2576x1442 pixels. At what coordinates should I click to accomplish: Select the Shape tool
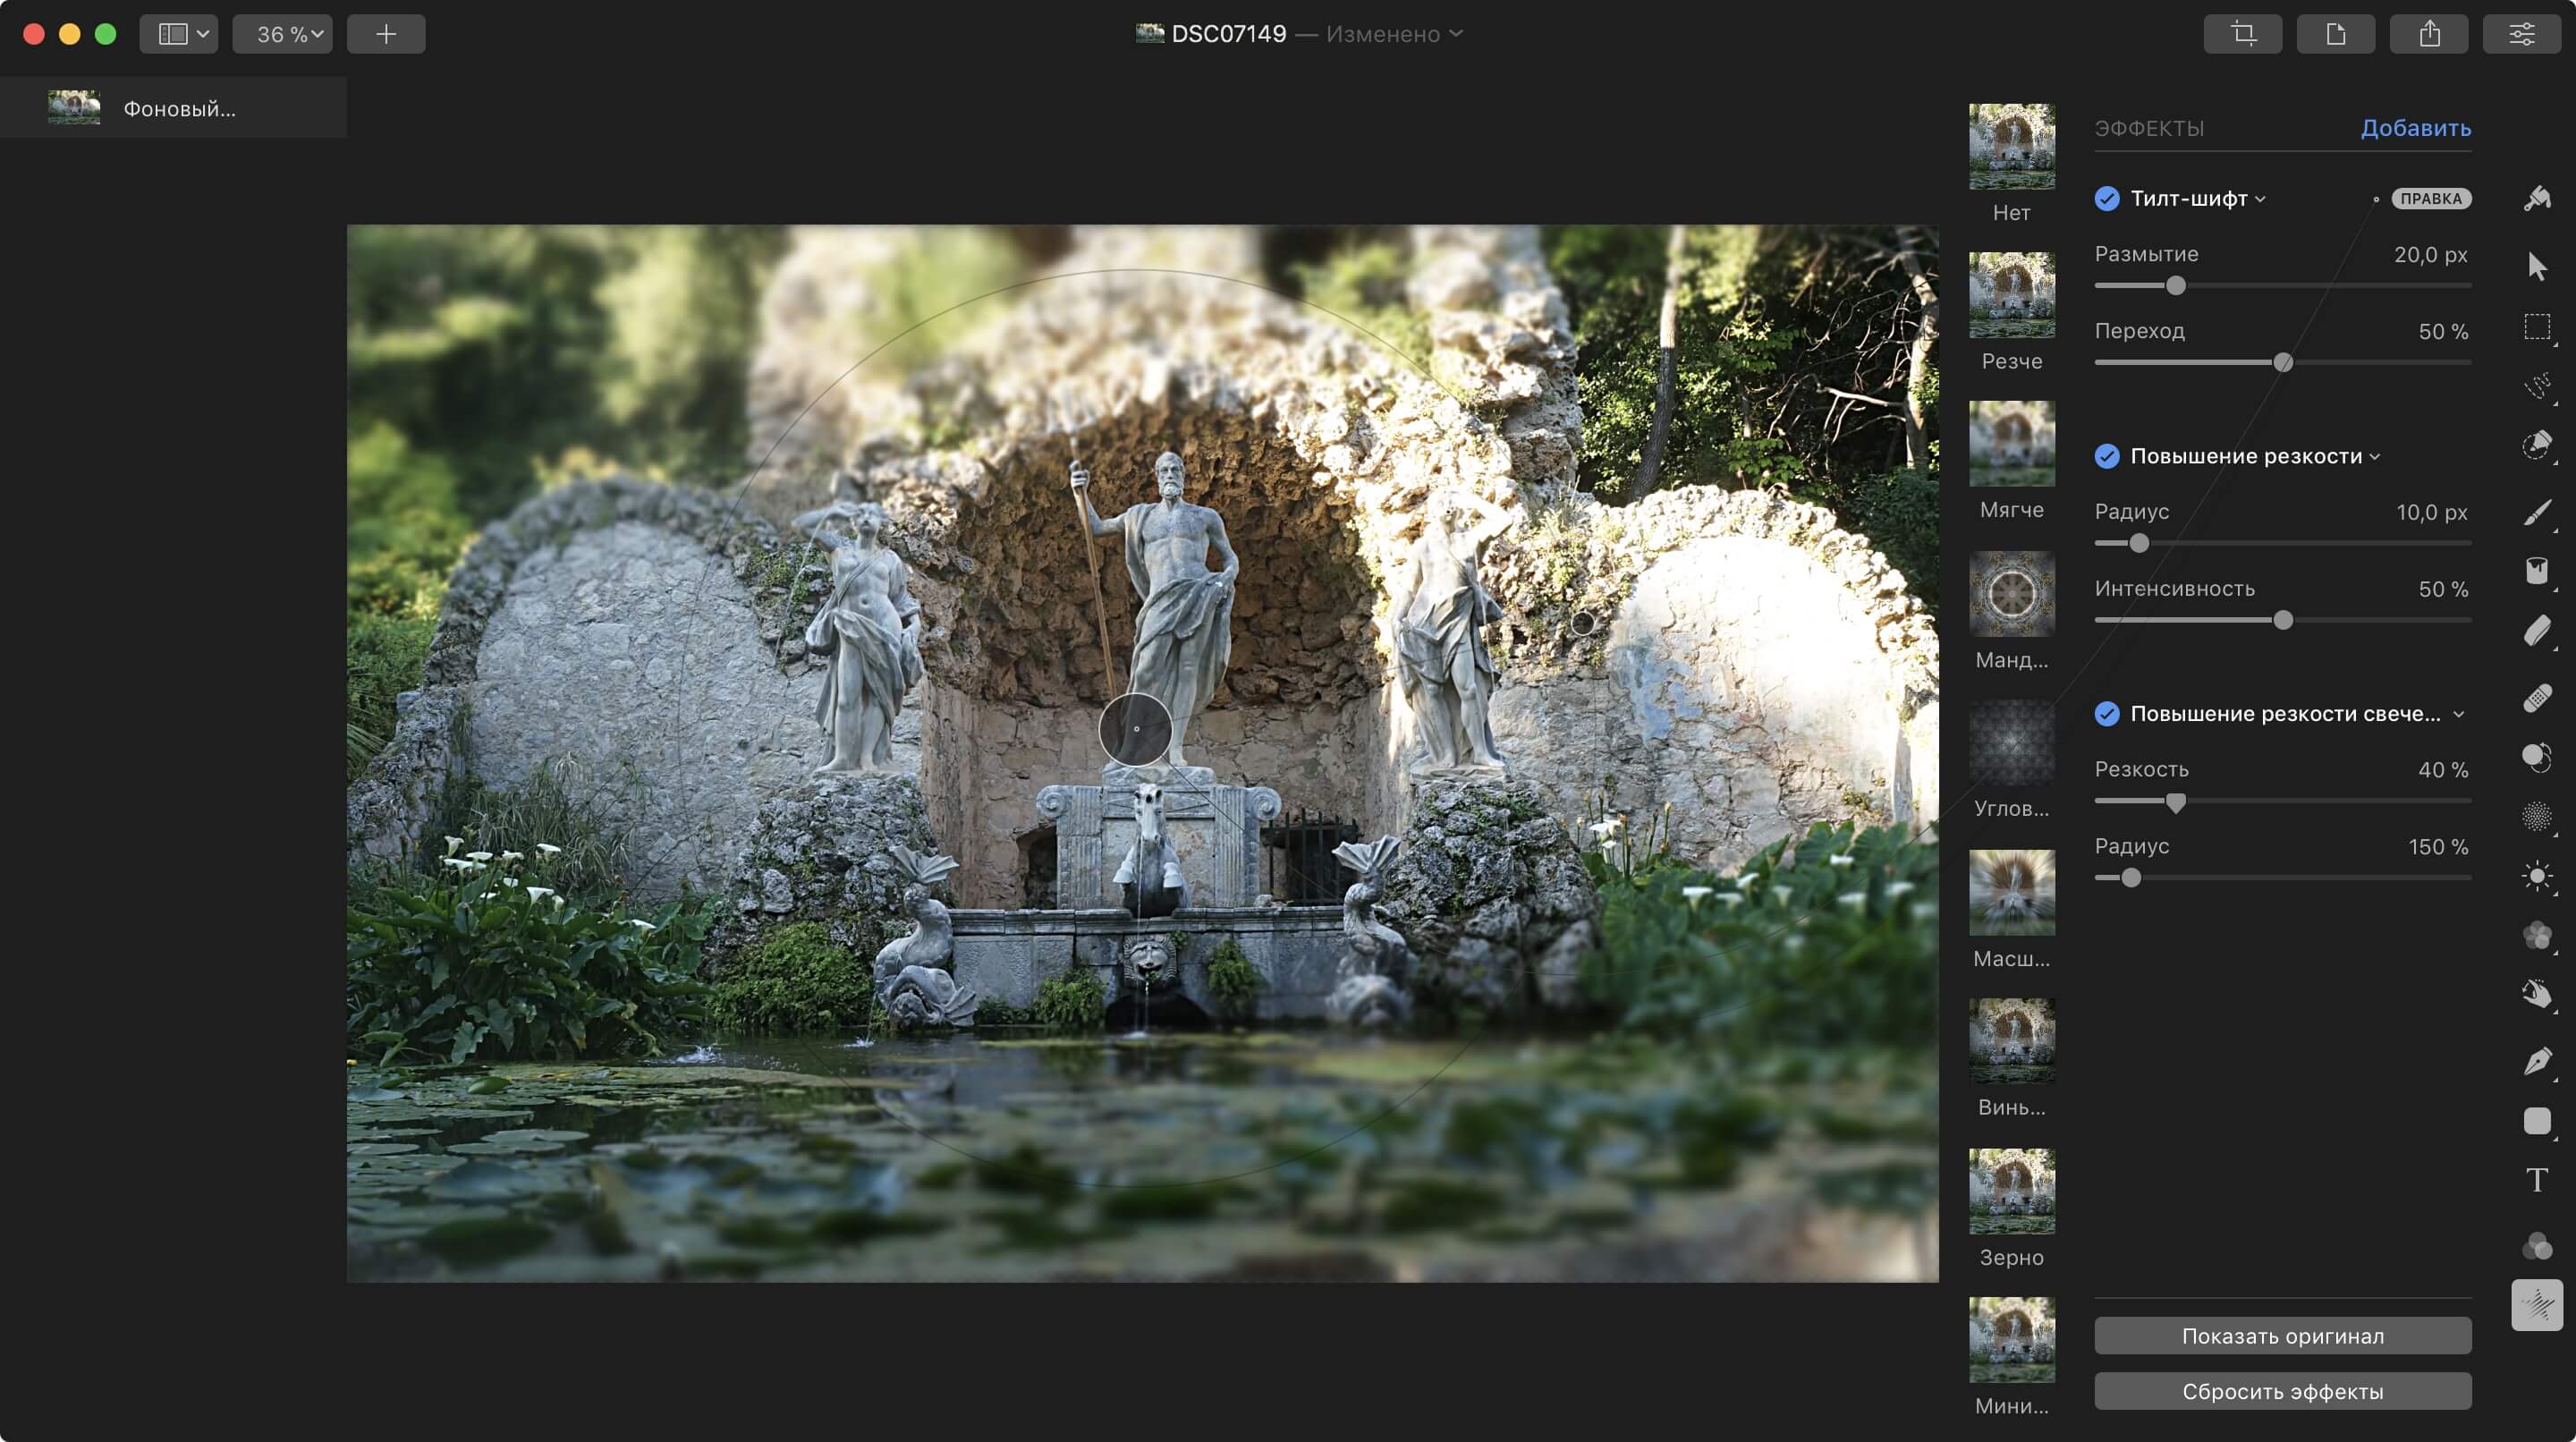[x=2537, y=1121]
